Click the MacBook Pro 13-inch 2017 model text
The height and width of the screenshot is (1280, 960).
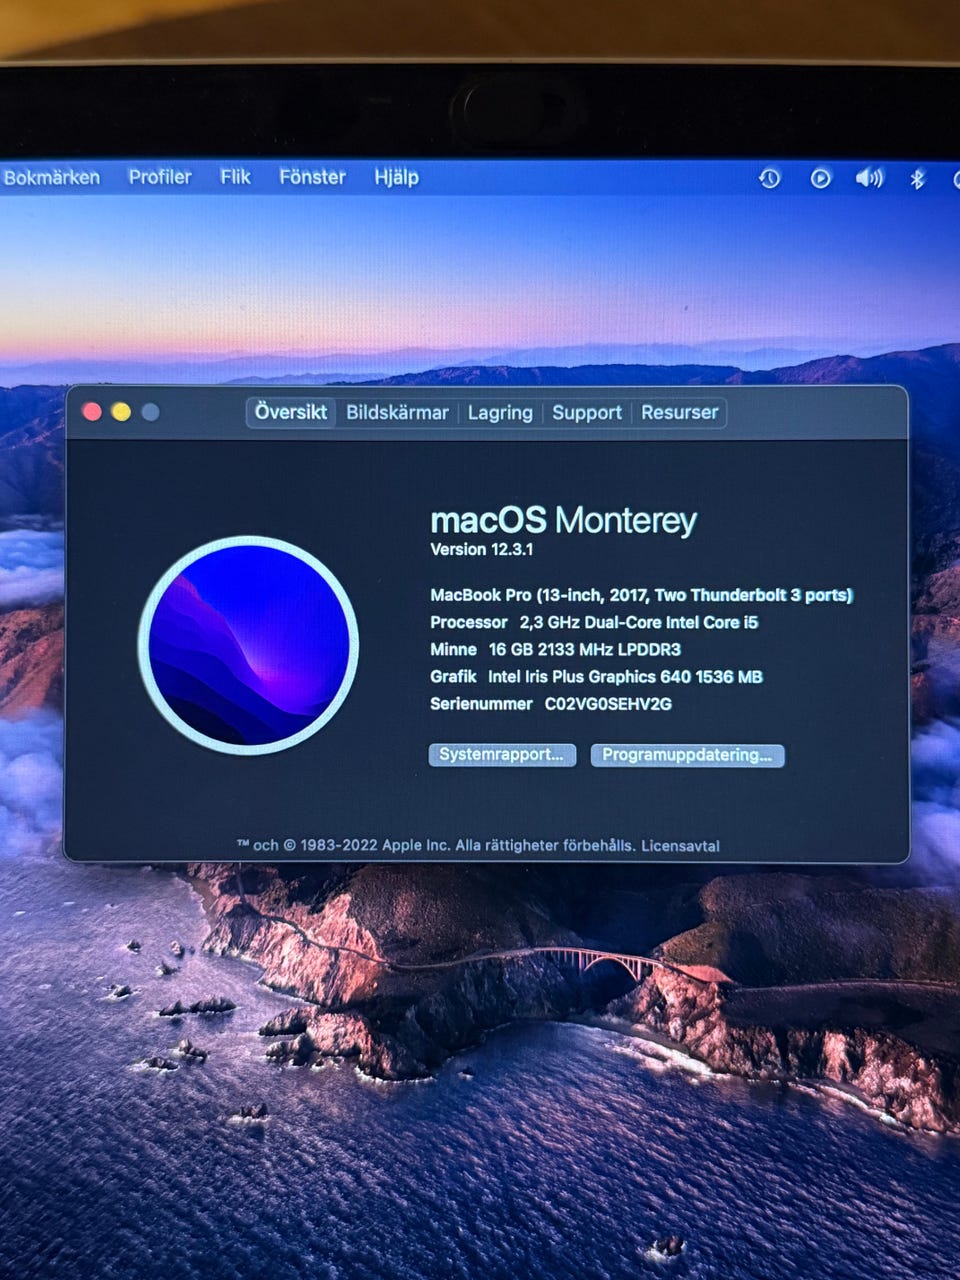[641, 595]
